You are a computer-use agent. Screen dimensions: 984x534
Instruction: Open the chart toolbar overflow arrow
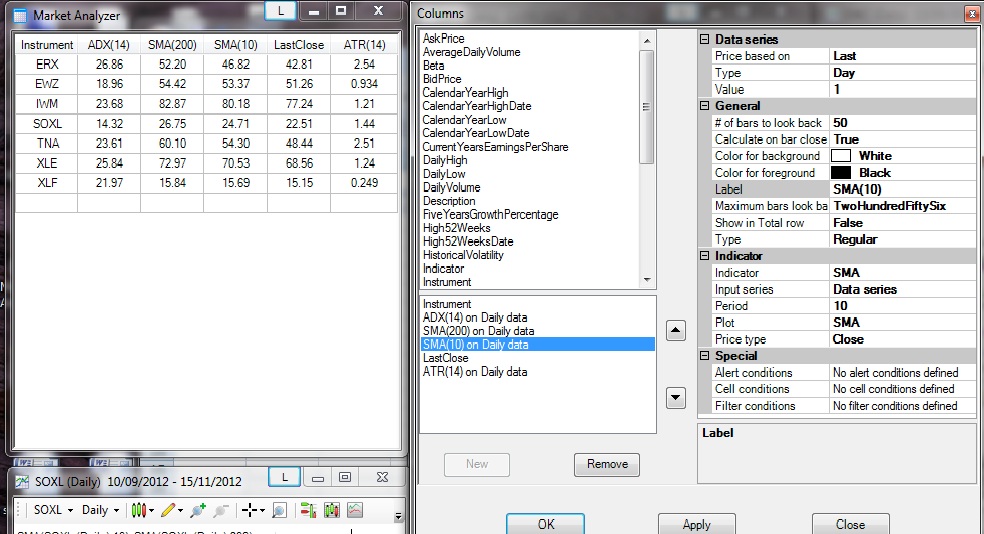point(398,516)
